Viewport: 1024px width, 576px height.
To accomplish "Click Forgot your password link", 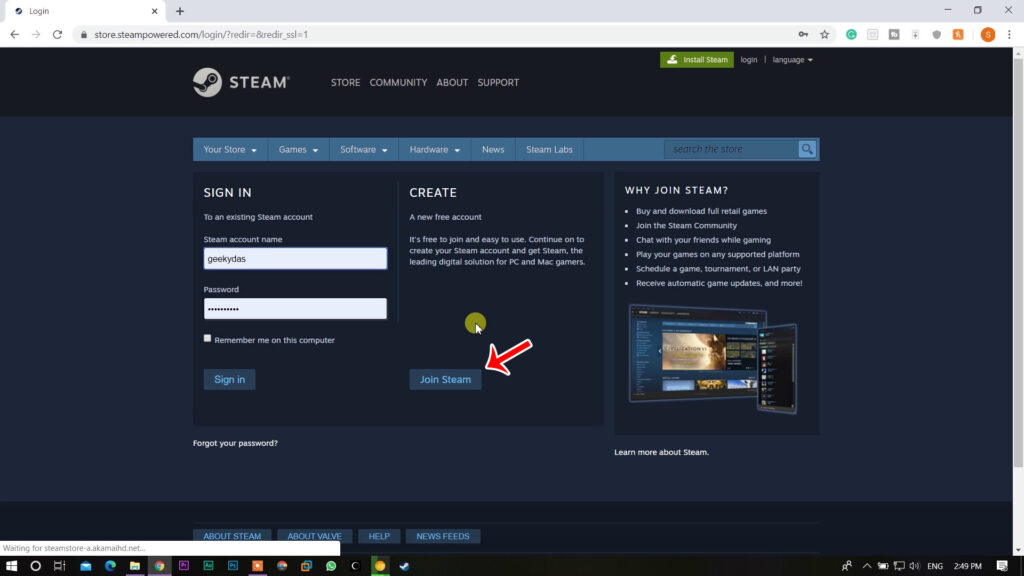I will (235, 443).
